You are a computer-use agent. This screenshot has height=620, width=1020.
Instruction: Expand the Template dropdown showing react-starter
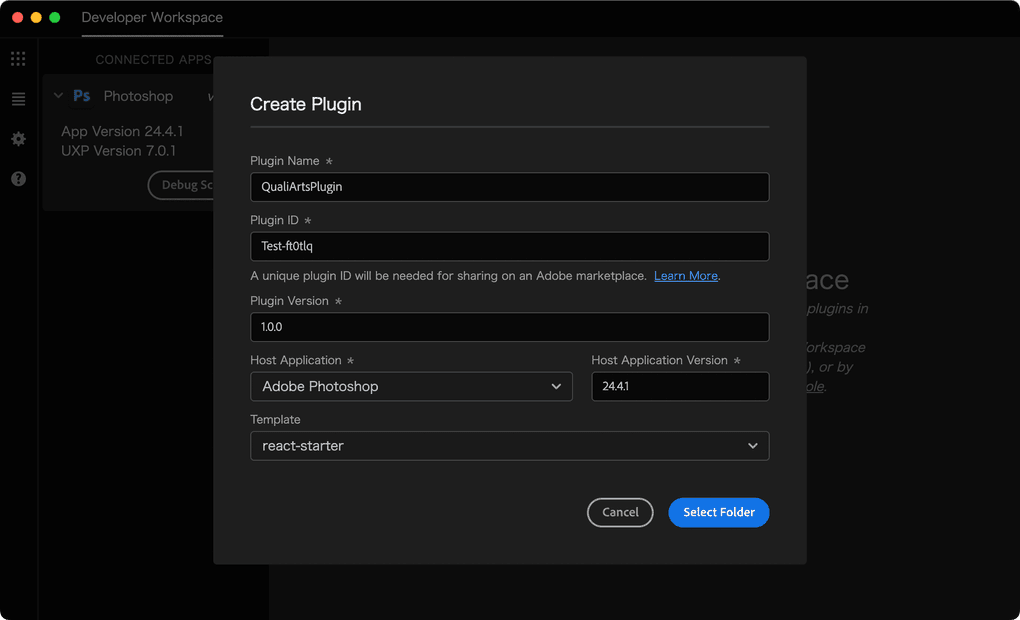tap(509, 446)
